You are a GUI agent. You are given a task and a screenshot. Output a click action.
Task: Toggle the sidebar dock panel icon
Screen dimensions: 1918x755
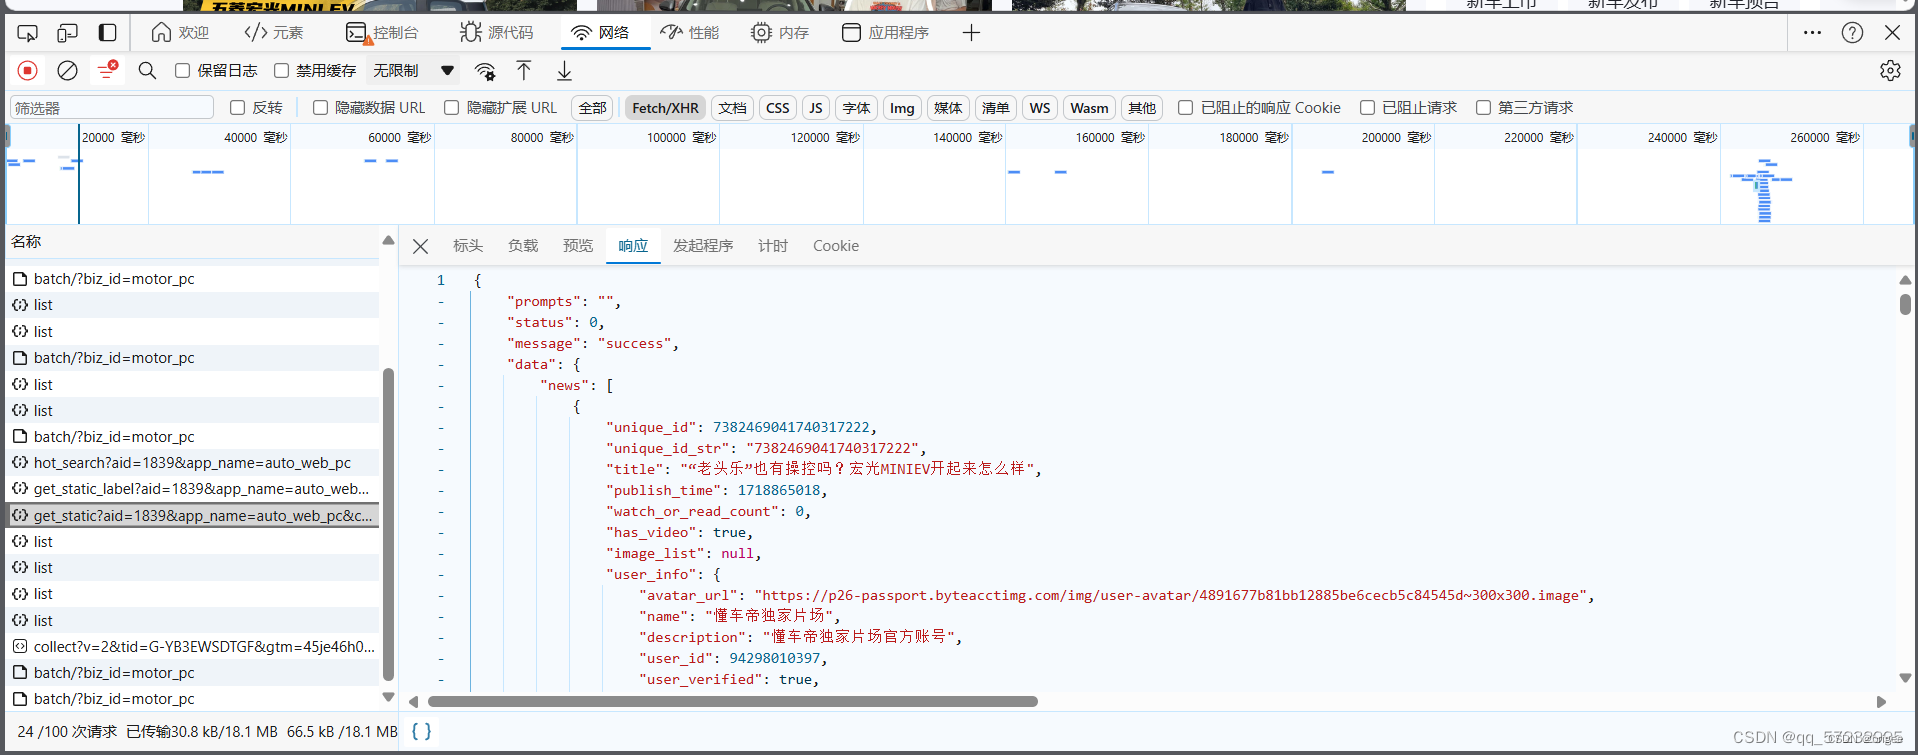(107, 33)
